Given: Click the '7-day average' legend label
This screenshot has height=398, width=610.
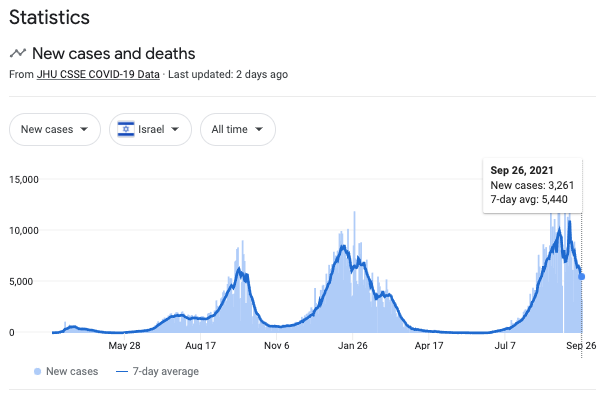Looking at the screenshot, I should [x=166, y=372].
